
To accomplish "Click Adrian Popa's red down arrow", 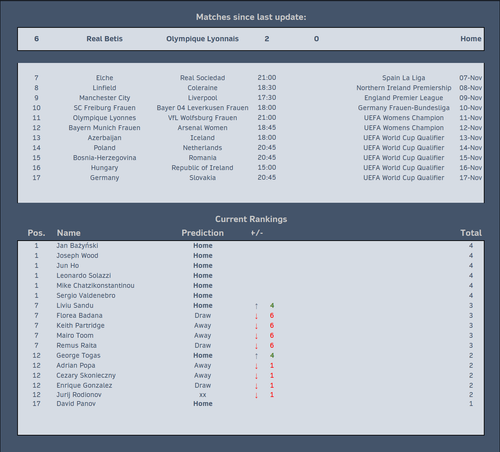I will 256,366.
